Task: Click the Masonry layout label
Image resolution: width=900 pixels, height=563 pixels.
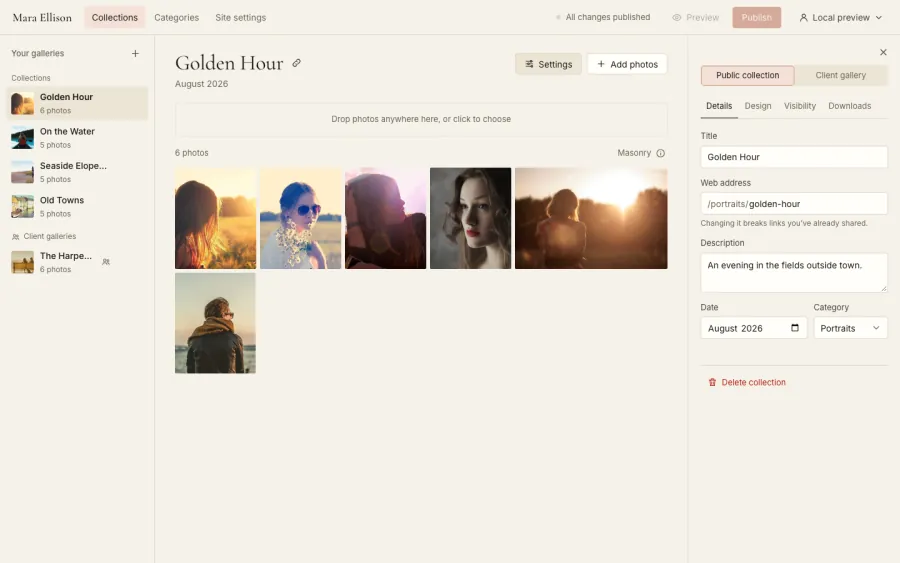Action: click(x=634, y=153)
